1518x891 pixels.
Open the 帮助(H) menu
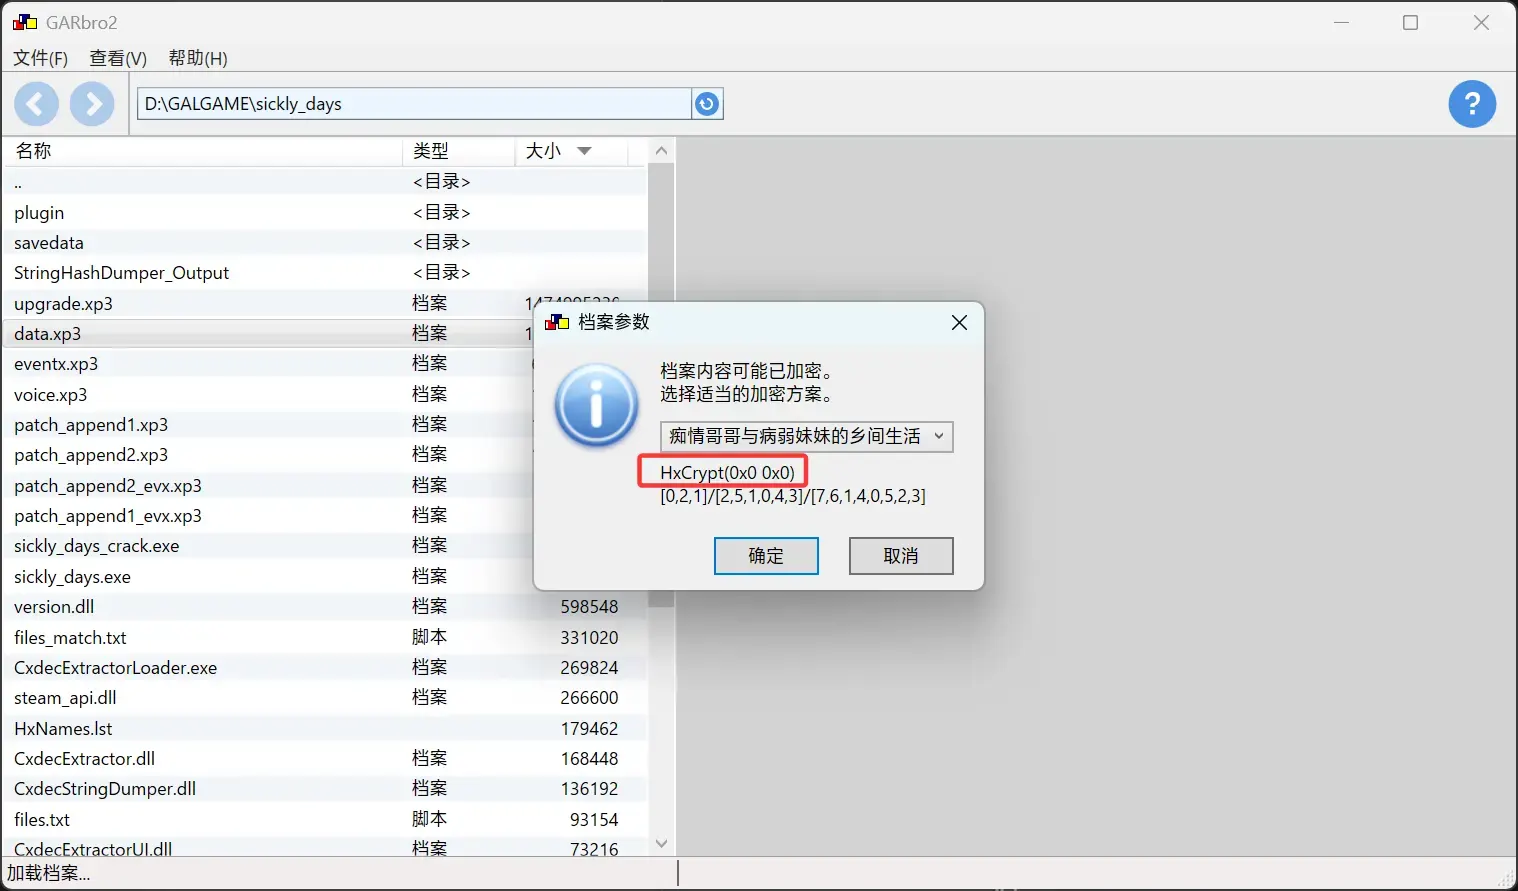click(198, 58)
